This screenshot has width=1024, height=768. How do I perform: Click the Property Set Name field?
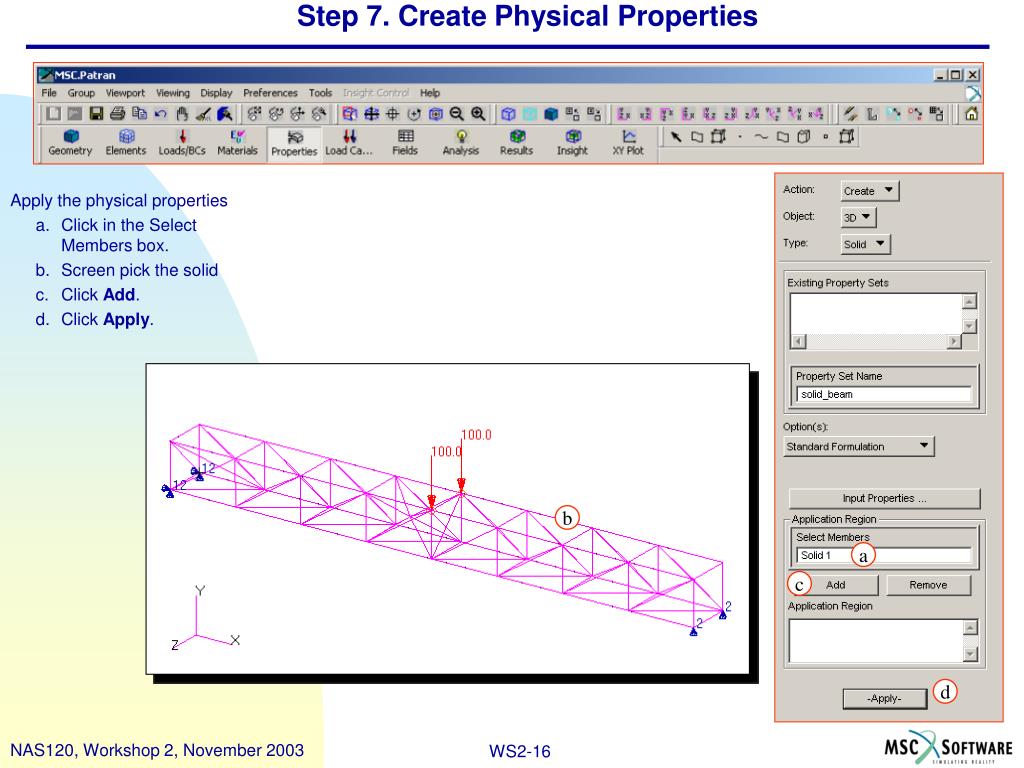click(884, 394)
